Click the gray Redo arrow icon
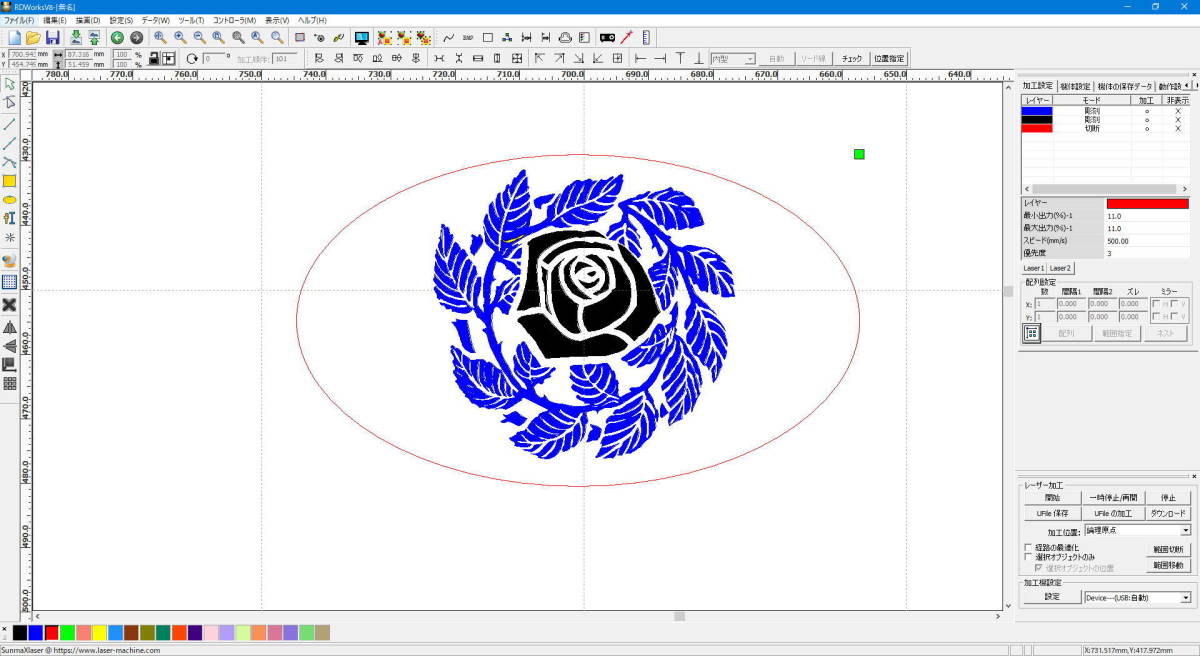The height and width of the screenshot is (656, 1200). (x=136, y=37)
